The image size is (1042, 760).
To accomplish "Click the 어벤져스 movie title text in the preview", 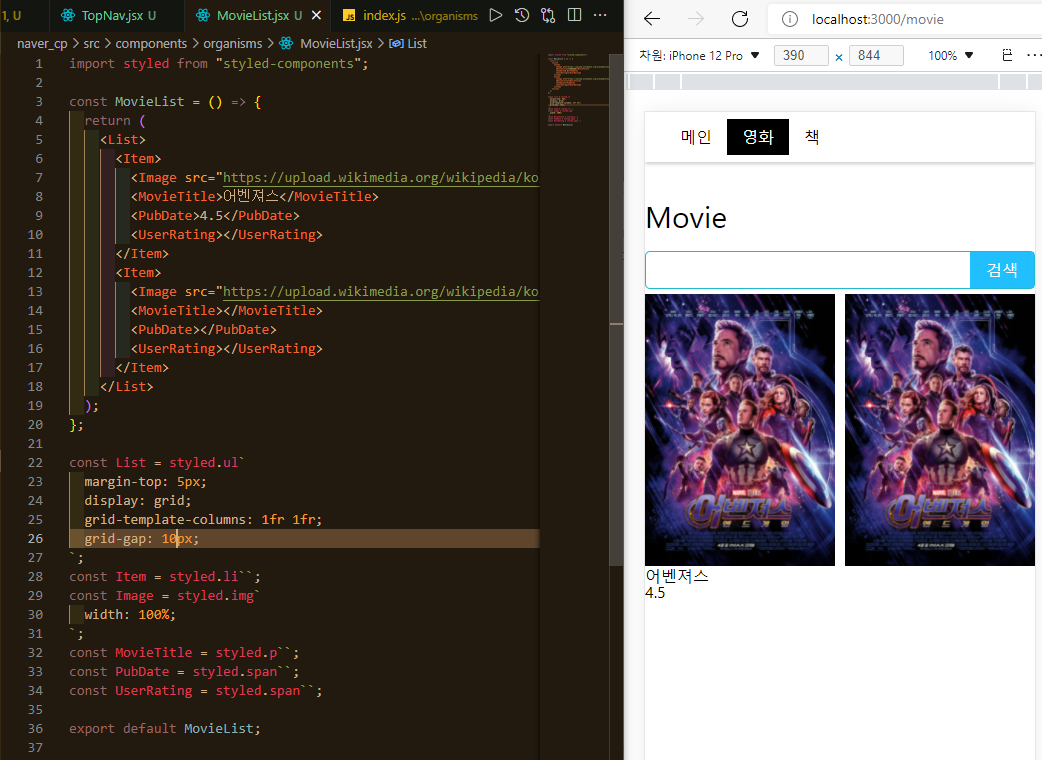I will point(677,576).
